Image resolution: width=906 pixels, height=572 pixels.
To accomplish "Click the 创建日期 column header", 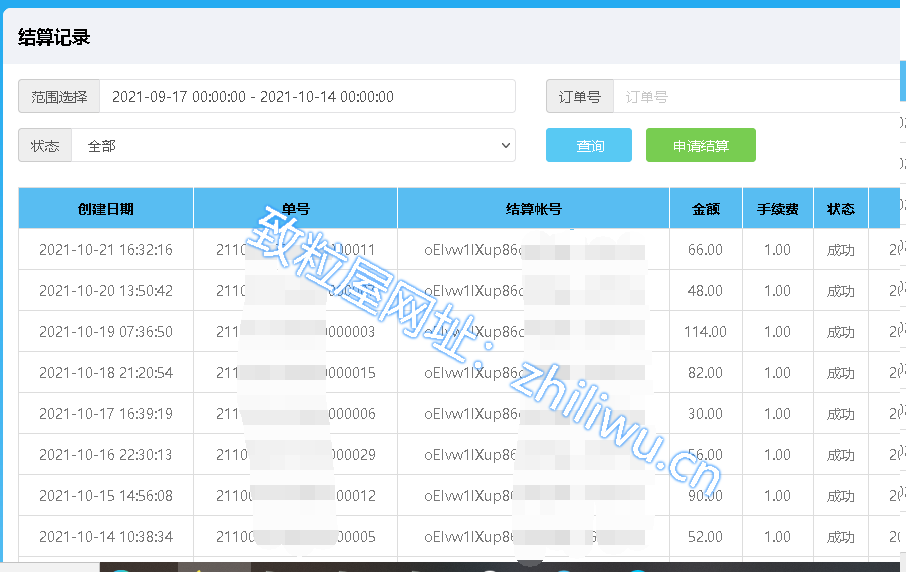I will click(106, 209).
